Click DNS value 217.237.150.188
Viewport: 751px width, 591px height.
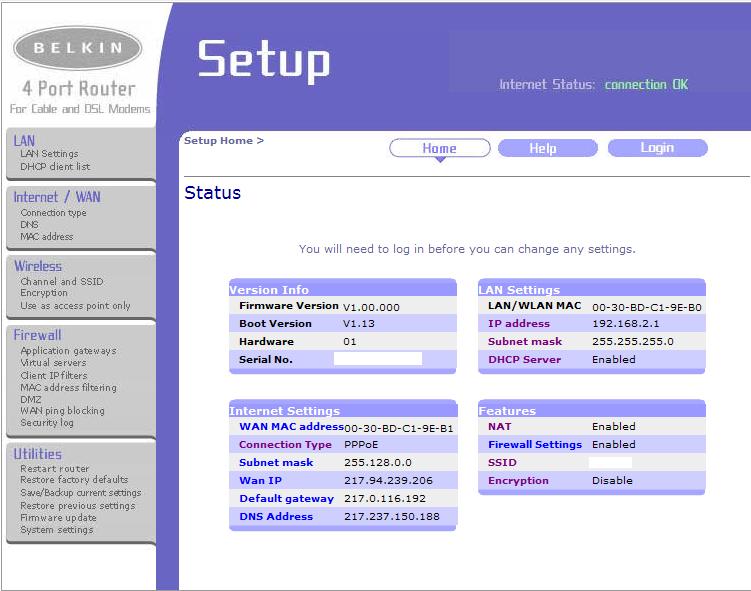392,517
